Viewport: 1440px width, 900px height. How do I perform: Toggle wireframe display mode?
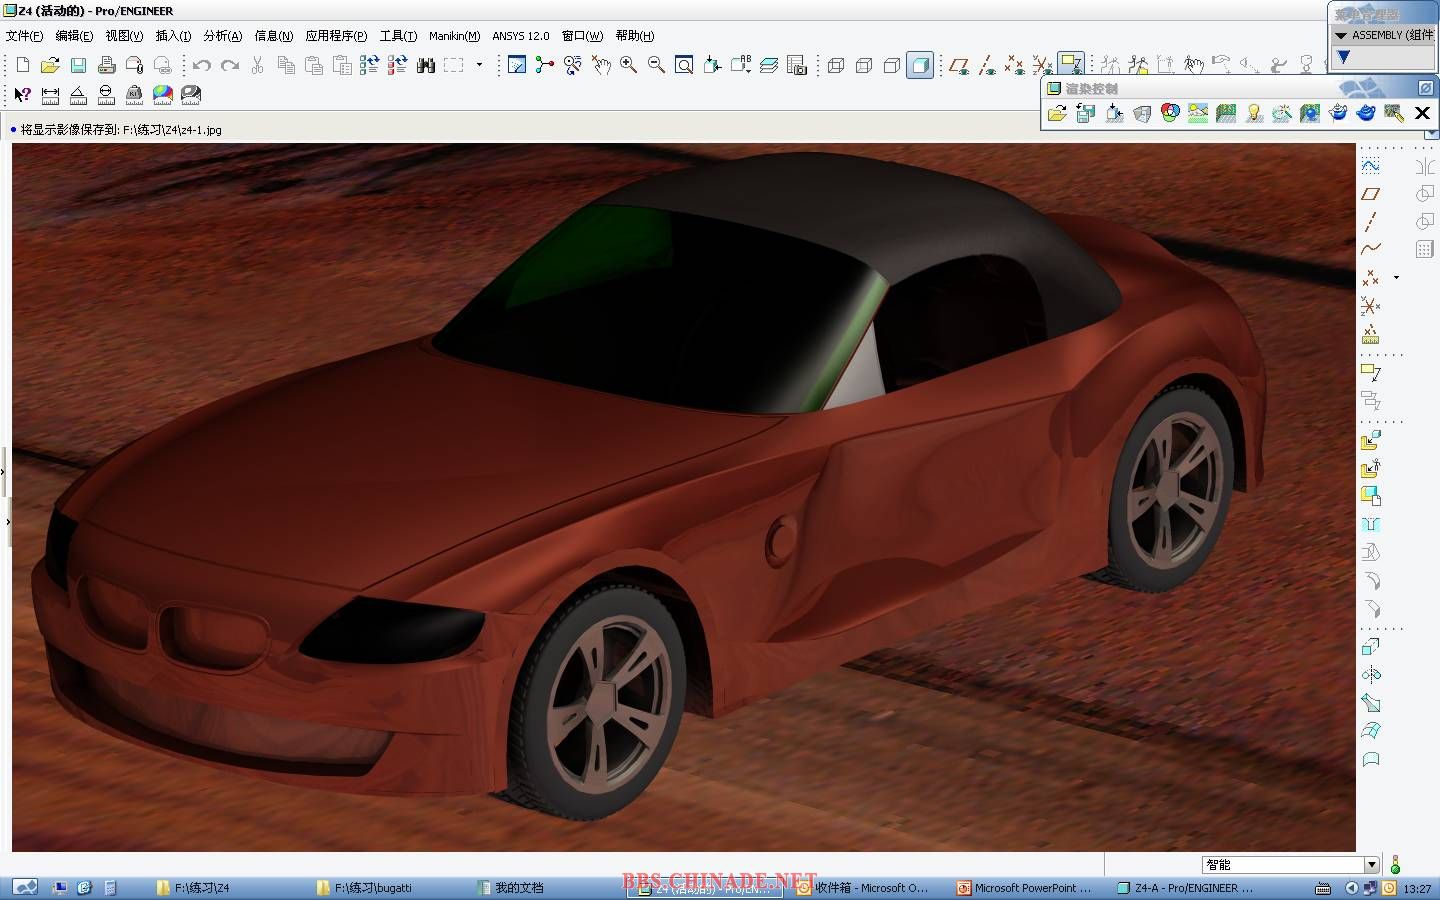pos(836,66)
